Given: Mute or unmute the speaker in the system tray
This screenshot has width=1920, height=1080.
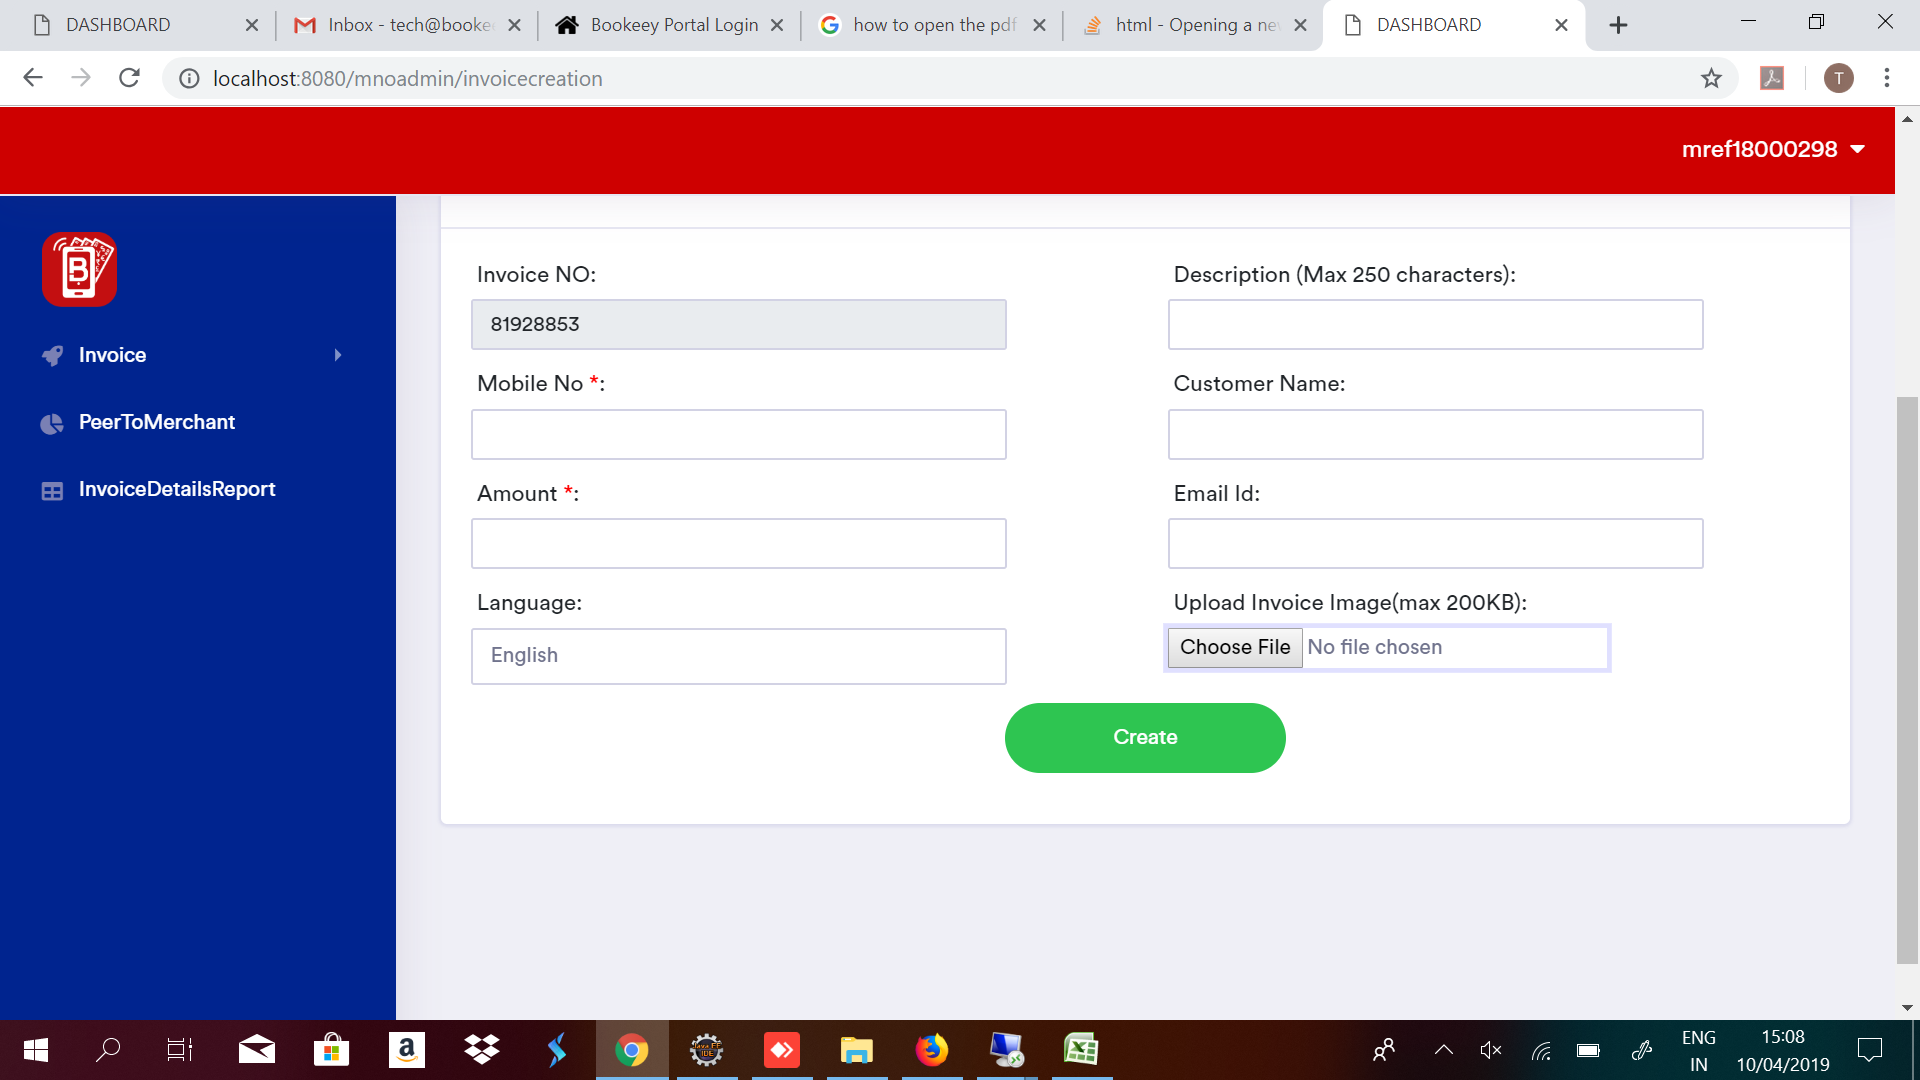Looking at the screenshot, I should point(1490,1050).
